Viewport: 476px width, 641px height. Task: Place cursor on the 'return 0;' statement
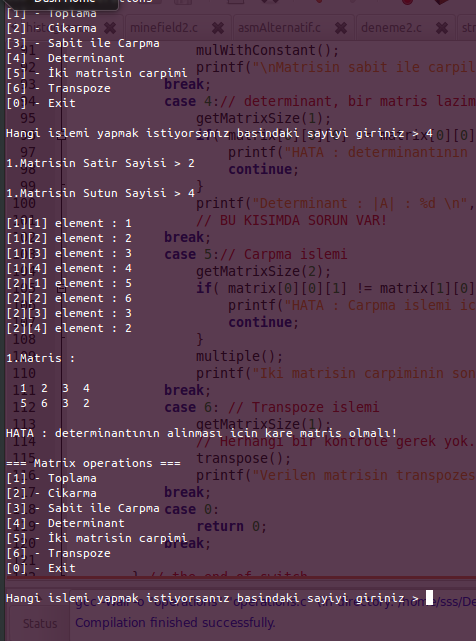[231, 526]
